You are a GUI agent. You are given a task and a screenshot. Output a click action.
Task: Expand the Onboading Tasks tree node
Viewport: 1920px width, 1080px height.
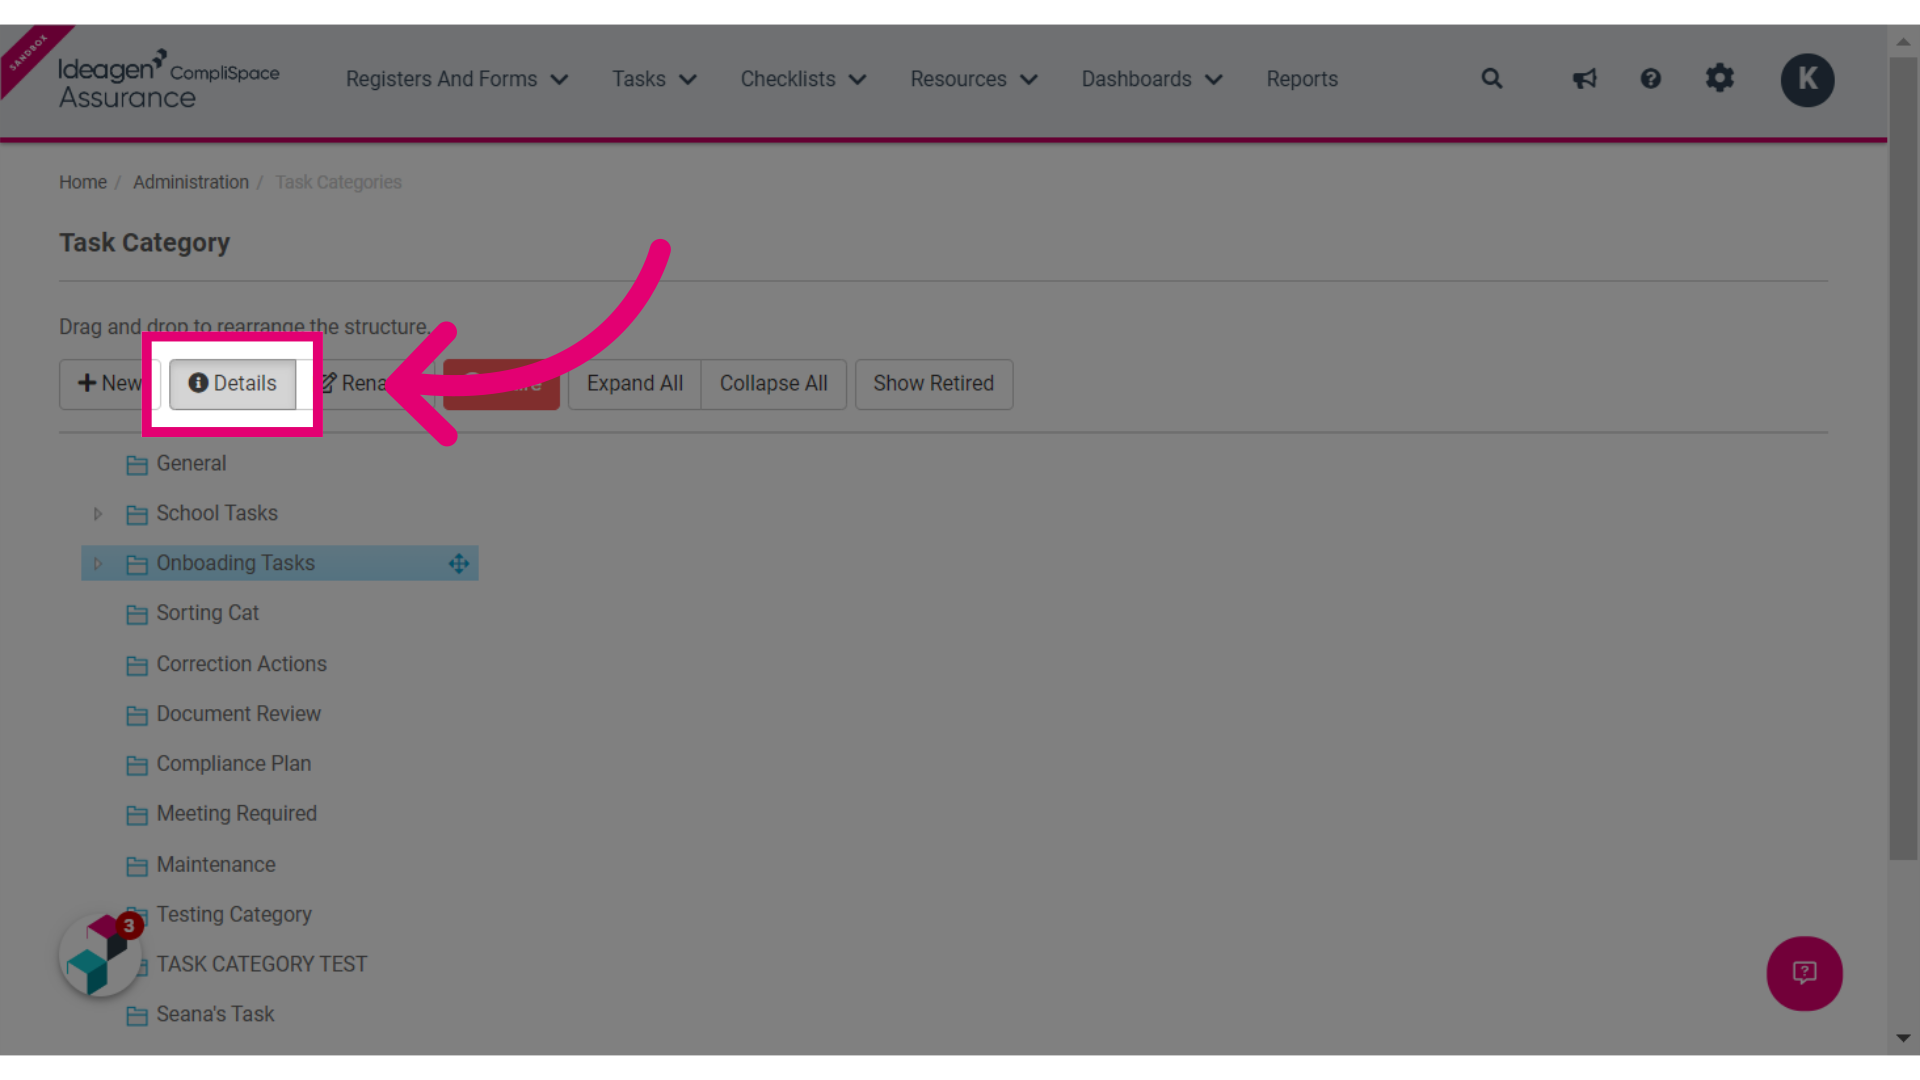pyautogui.click(x=98, y=564)
